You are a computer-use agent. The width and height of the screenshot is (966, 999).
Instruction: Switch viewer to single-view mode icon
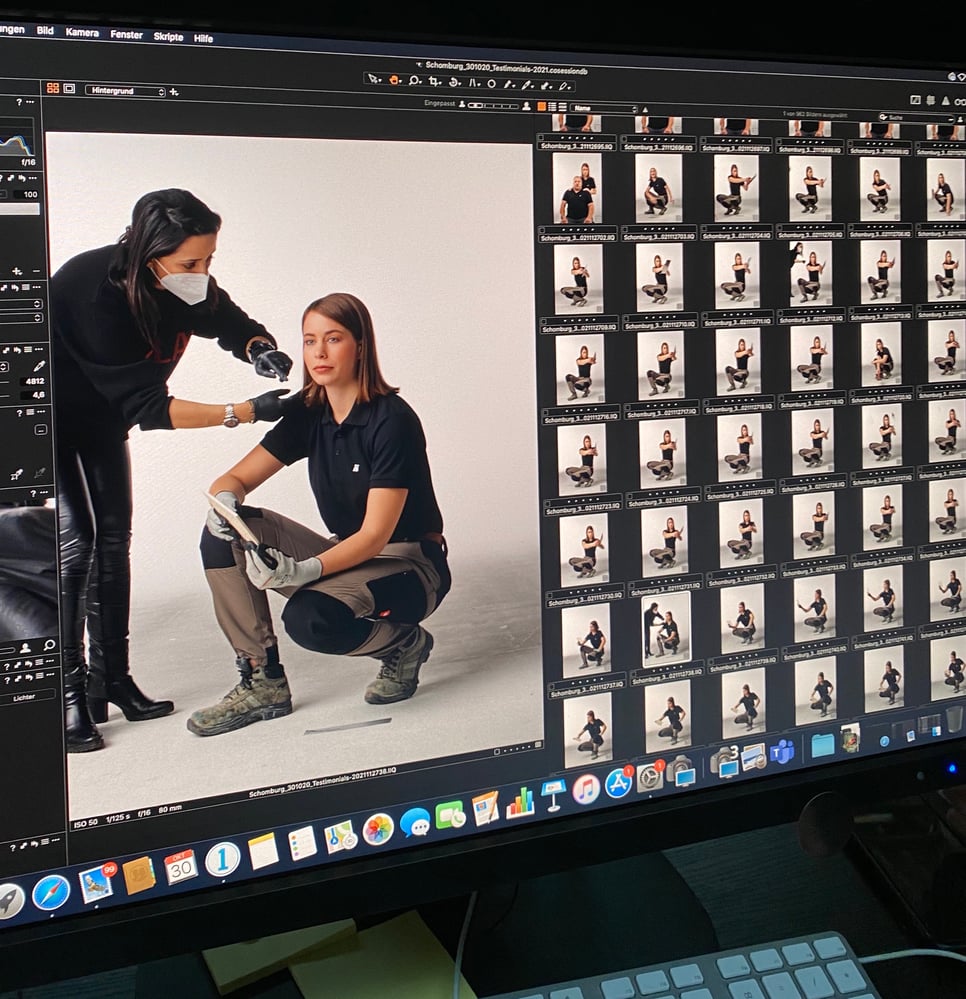pyautogui.click(x=69, y=89)
